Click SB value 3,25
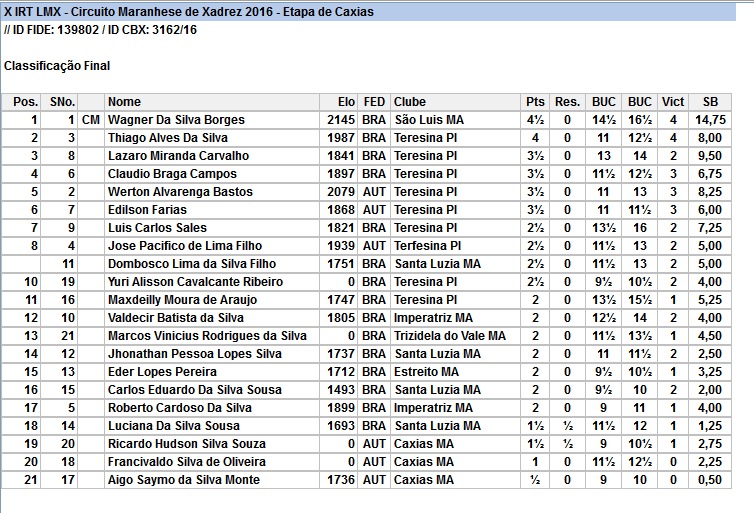The height and width of the screenshot is (513, 754). point(710,372)
